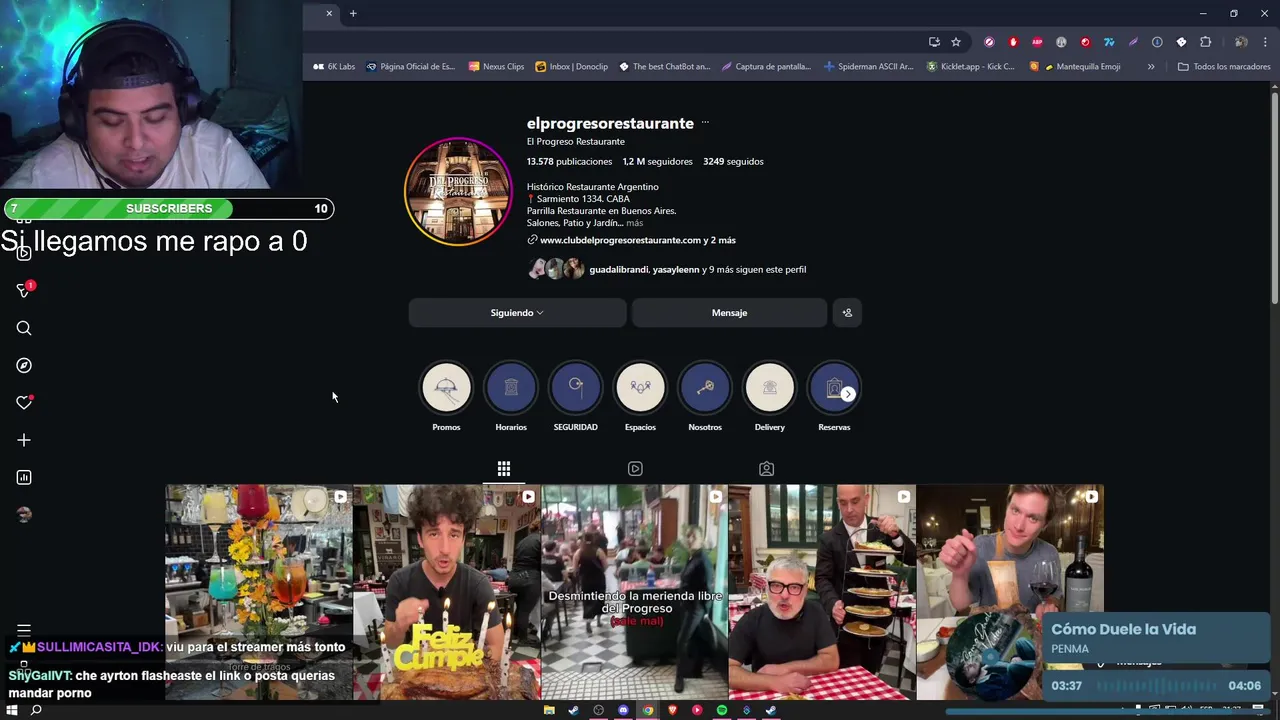Open the Chrome profile avatar
This screenshot has width=1280, height=720.
pyautogui.click(x=1241, y=42)
